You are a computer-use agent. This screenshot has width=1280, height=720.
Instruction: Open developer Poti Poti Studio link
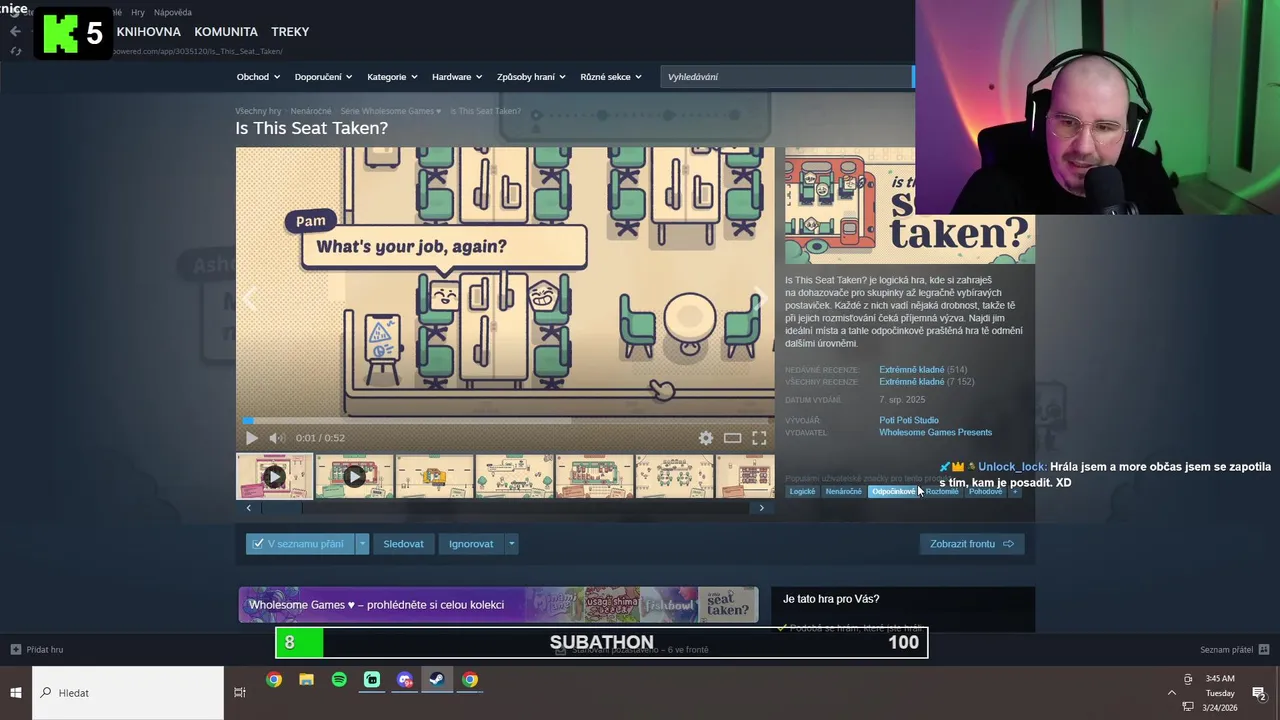pos(909,421)
